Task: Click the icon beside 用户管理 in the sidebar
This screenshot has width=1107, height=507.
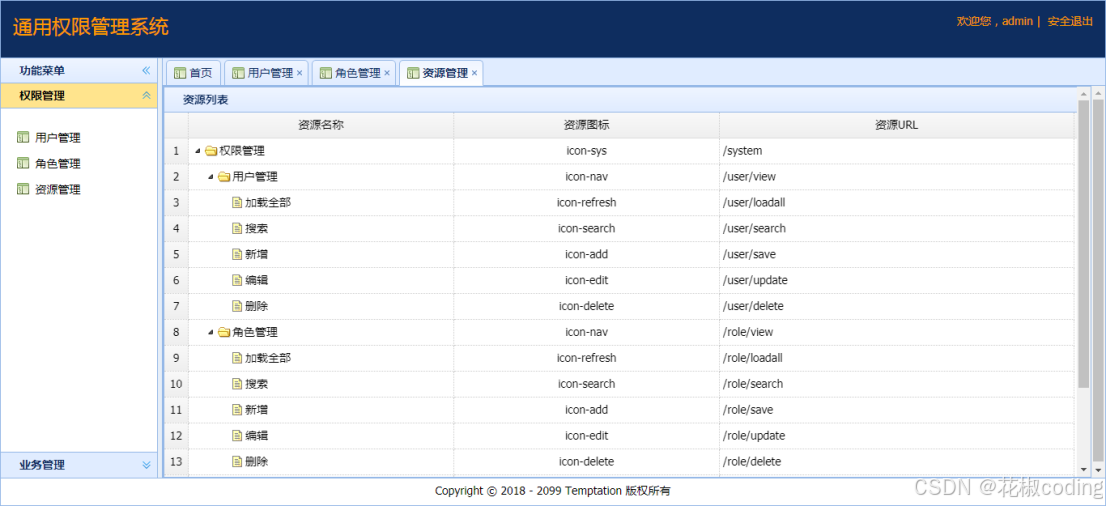Action: click(23, 138)
